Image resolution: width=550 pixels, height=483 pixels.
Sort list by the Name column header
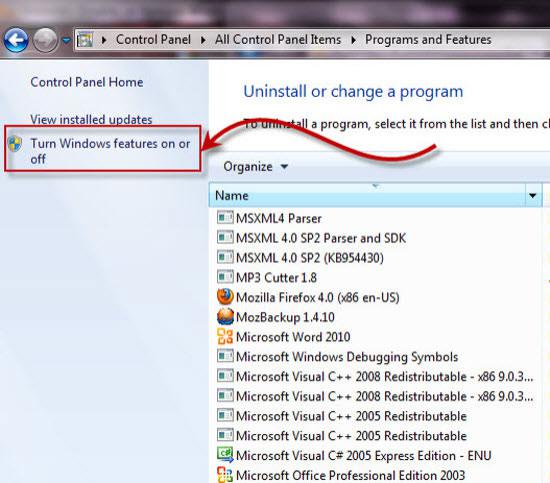[367, 195]
